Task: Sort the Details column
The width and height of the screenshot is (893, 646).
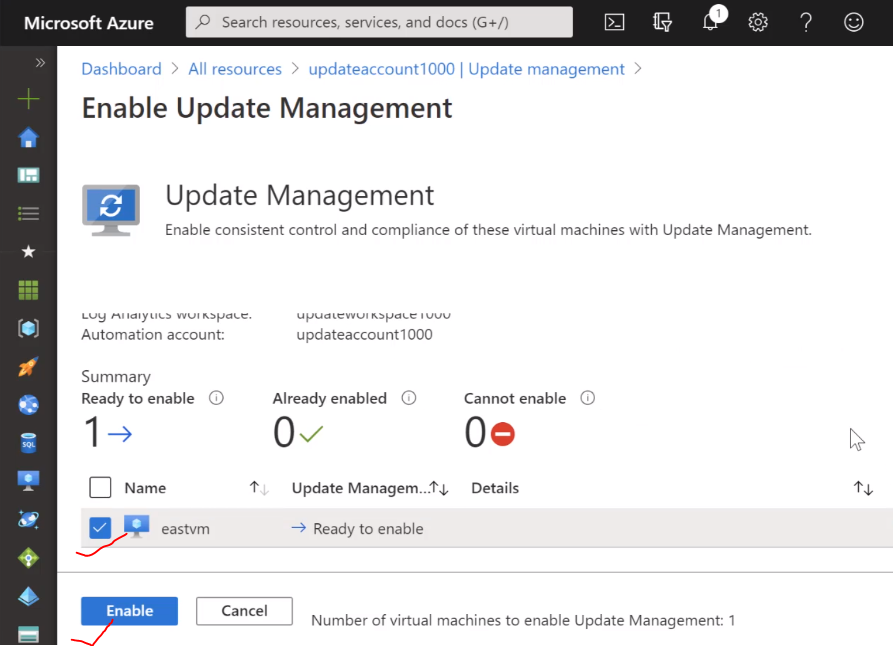Action: [862, 488]
